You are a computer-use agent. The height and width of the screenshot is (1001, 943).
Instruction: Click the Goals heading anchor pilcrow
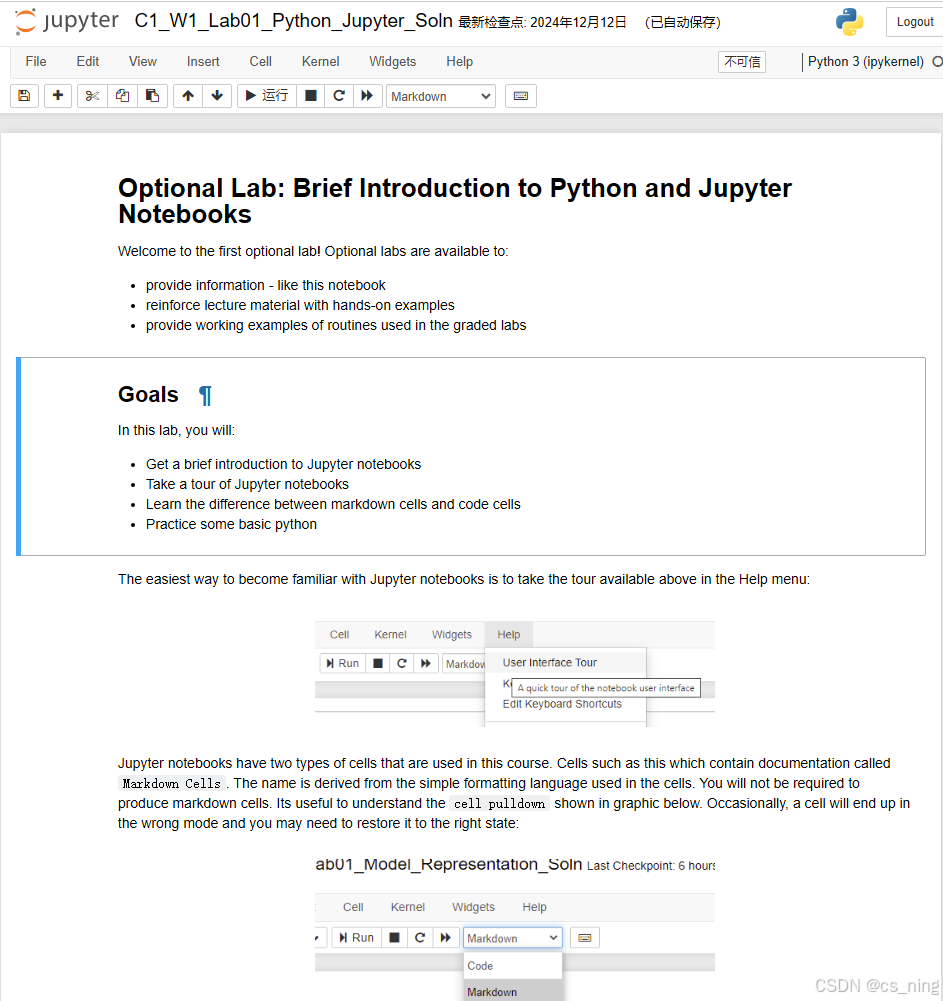click(205, 396)
